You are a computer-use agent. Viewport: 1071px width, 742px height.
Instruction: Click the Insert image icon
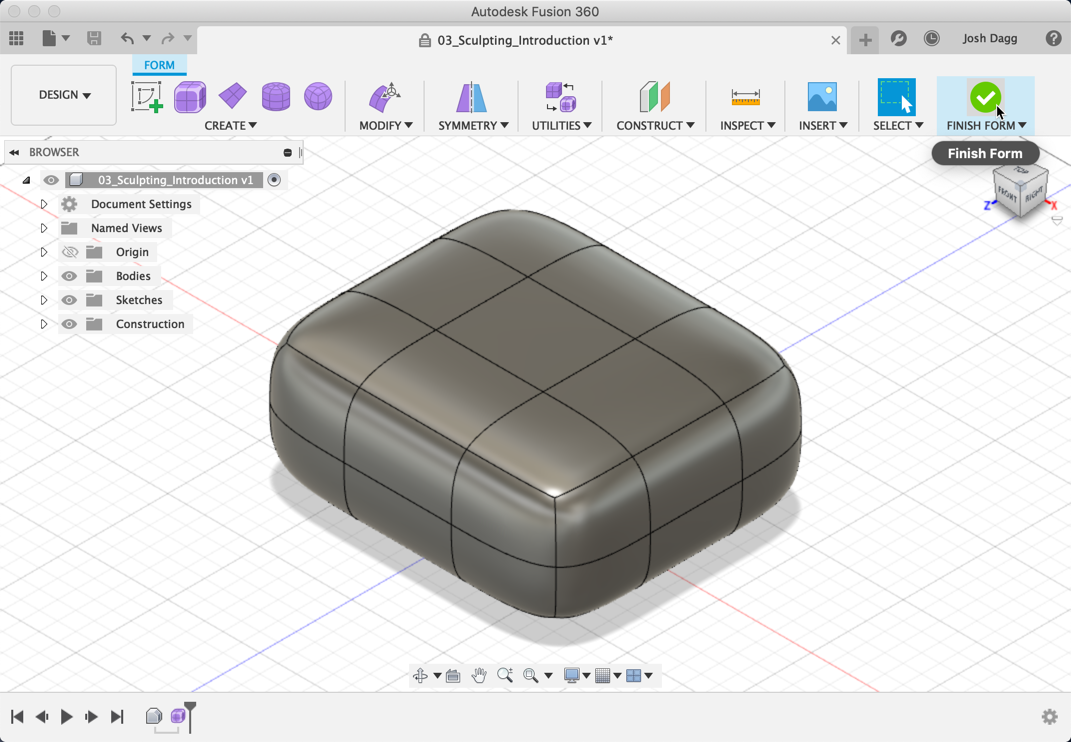point(822,97)
